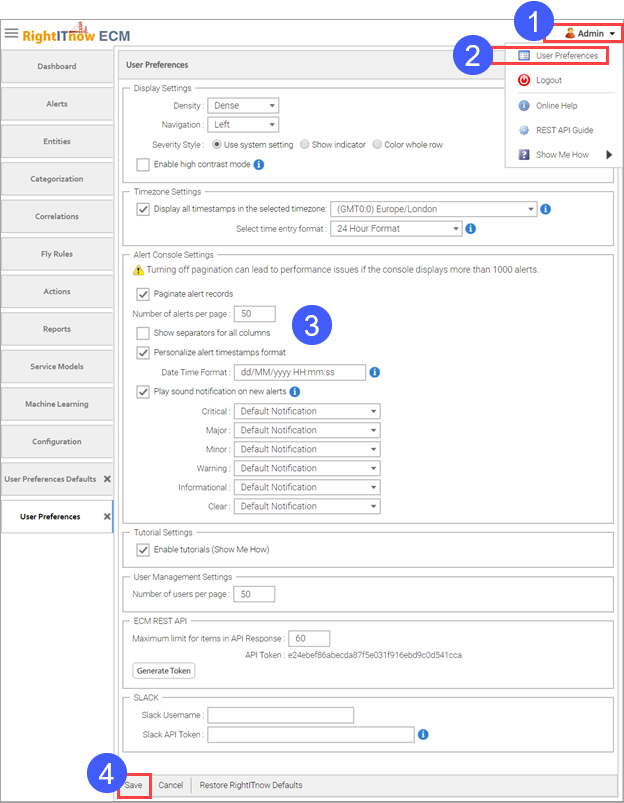Open Reports sidebar section

point(57,329)
